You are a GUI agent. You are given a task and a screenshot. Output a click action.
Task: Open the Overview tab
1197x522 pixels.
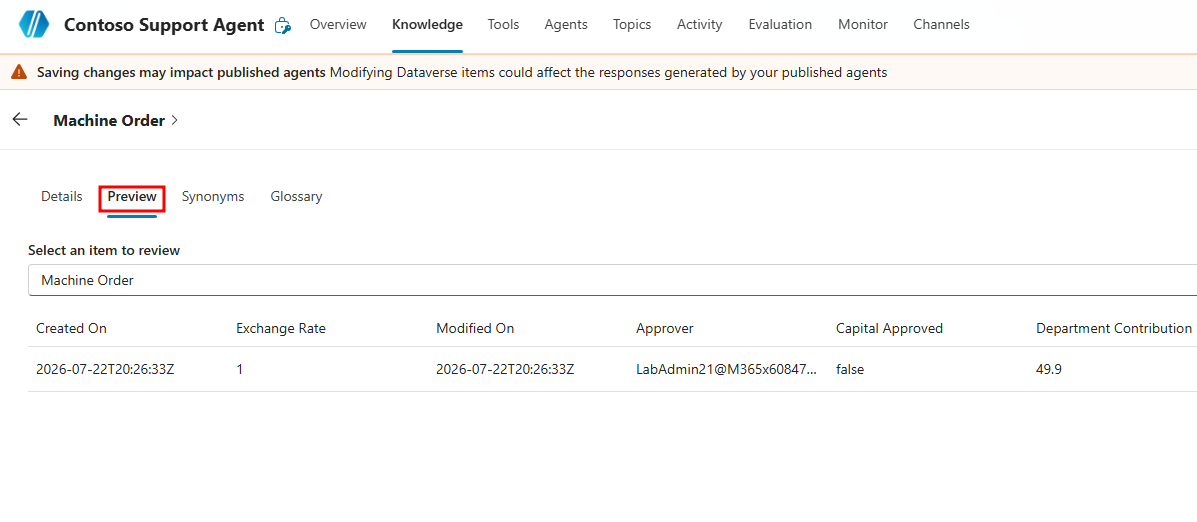click(x=338, y=24)
